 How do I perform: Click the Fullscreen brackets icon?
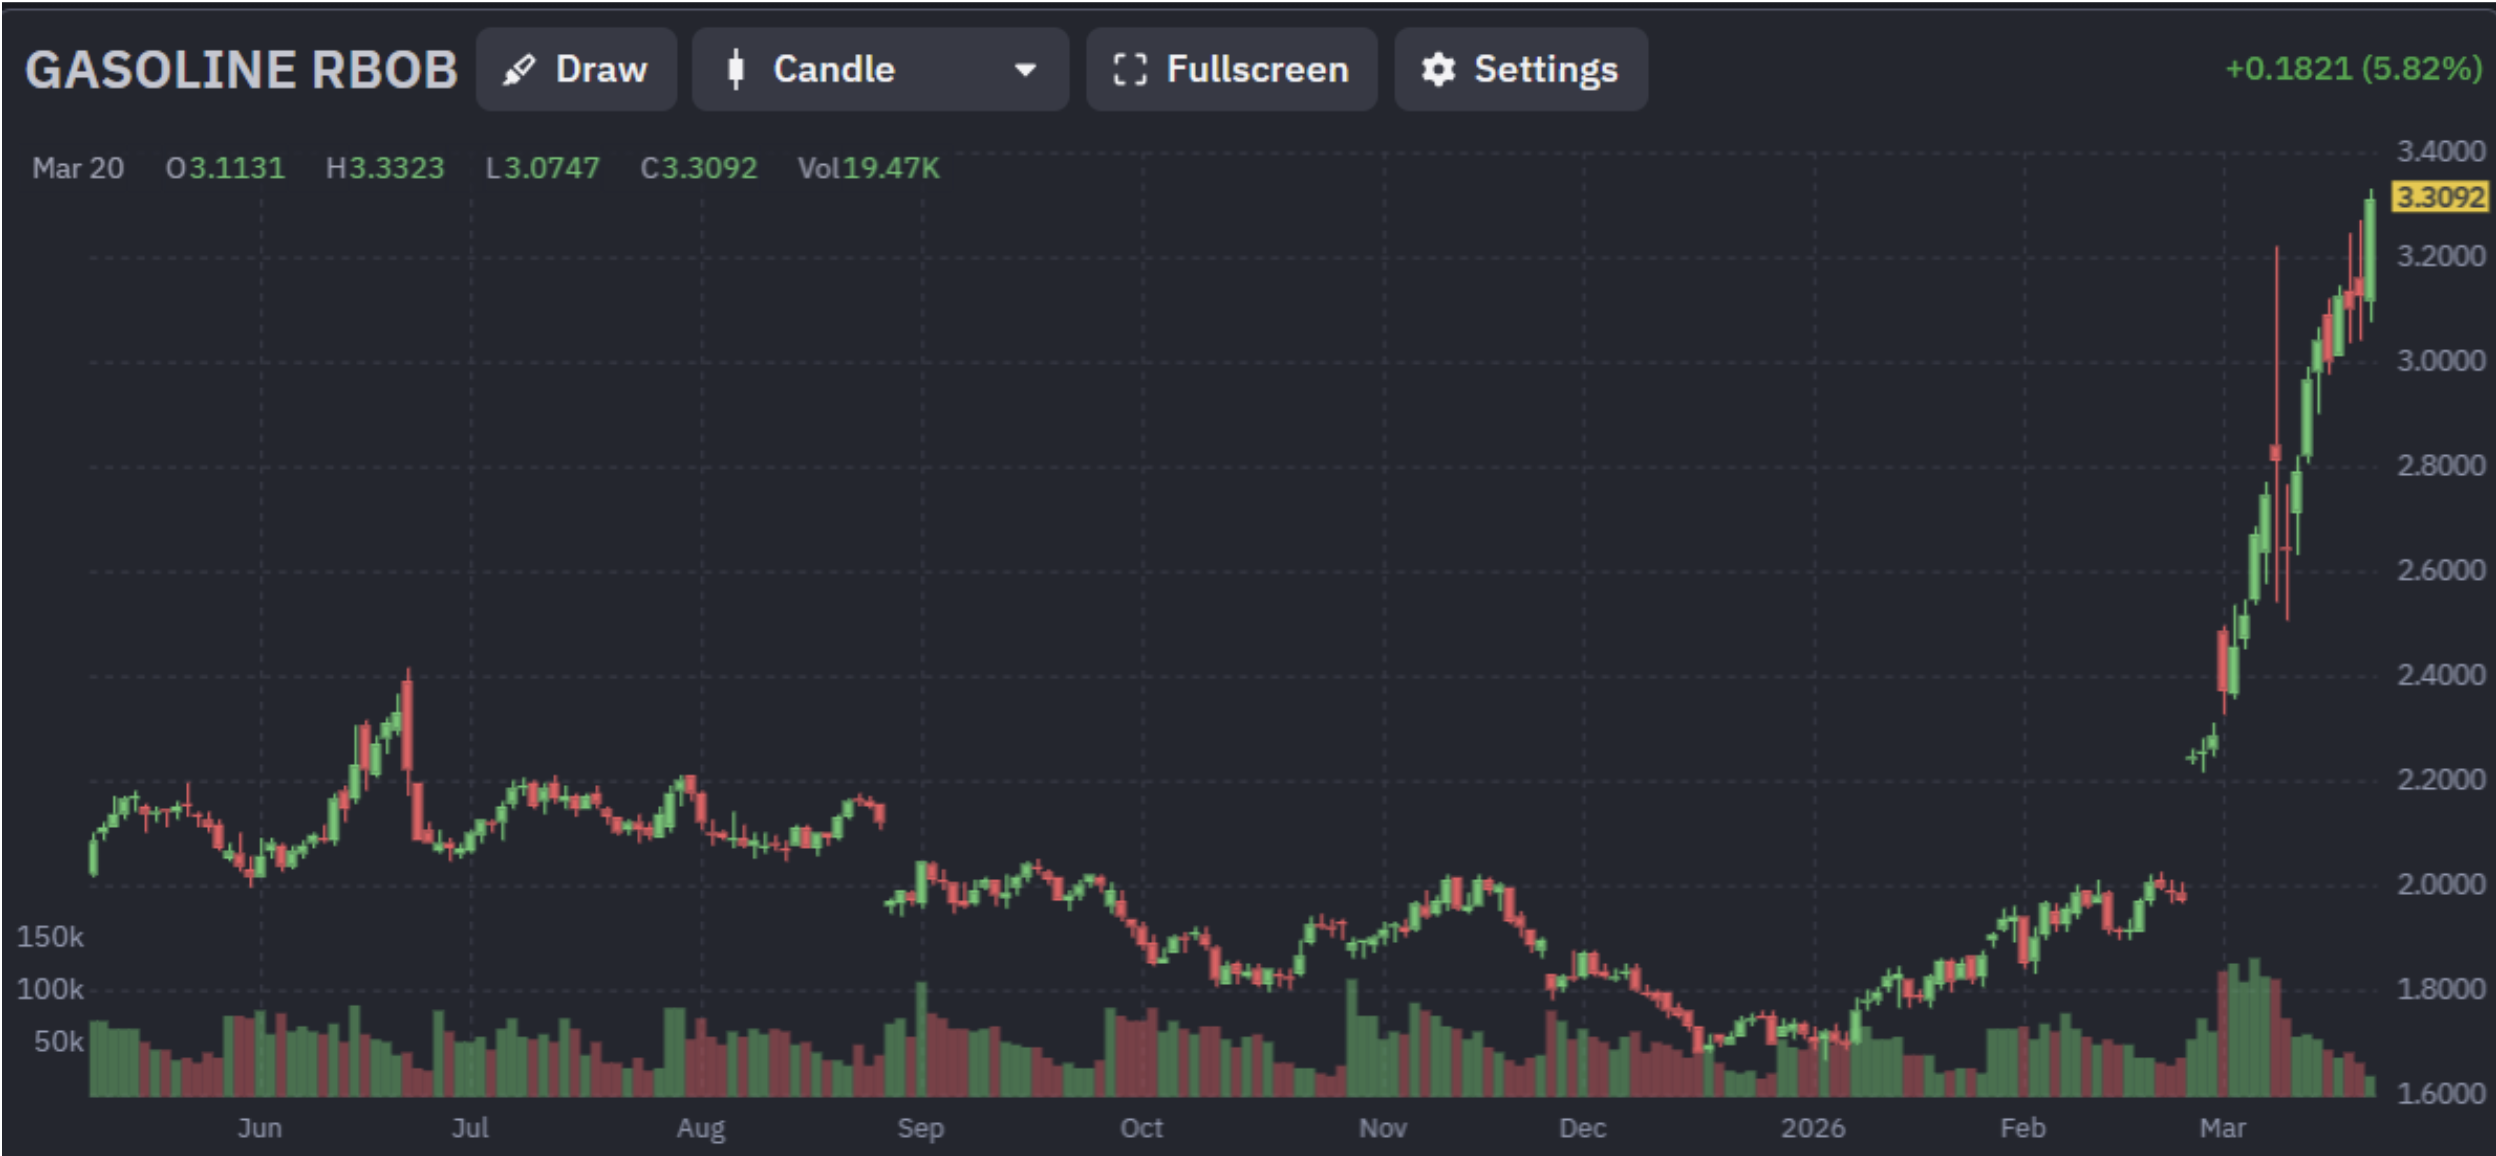tap(1130, 70)
